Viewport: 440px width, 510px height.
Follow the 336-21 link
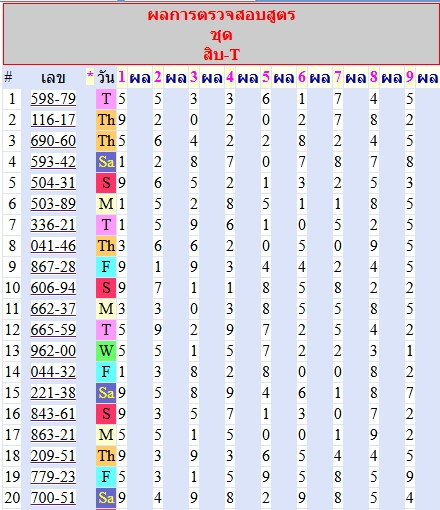53,225
